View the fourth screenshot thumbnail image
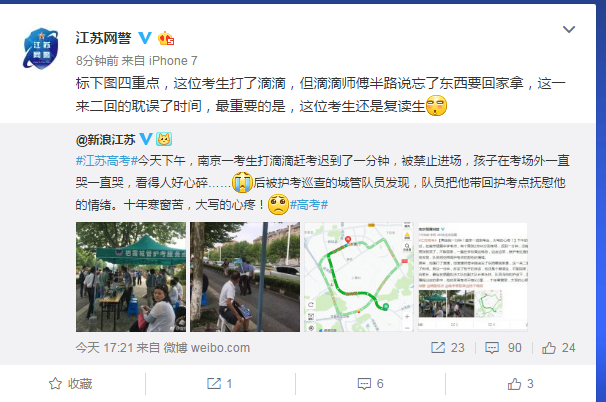 click(473, 277)
